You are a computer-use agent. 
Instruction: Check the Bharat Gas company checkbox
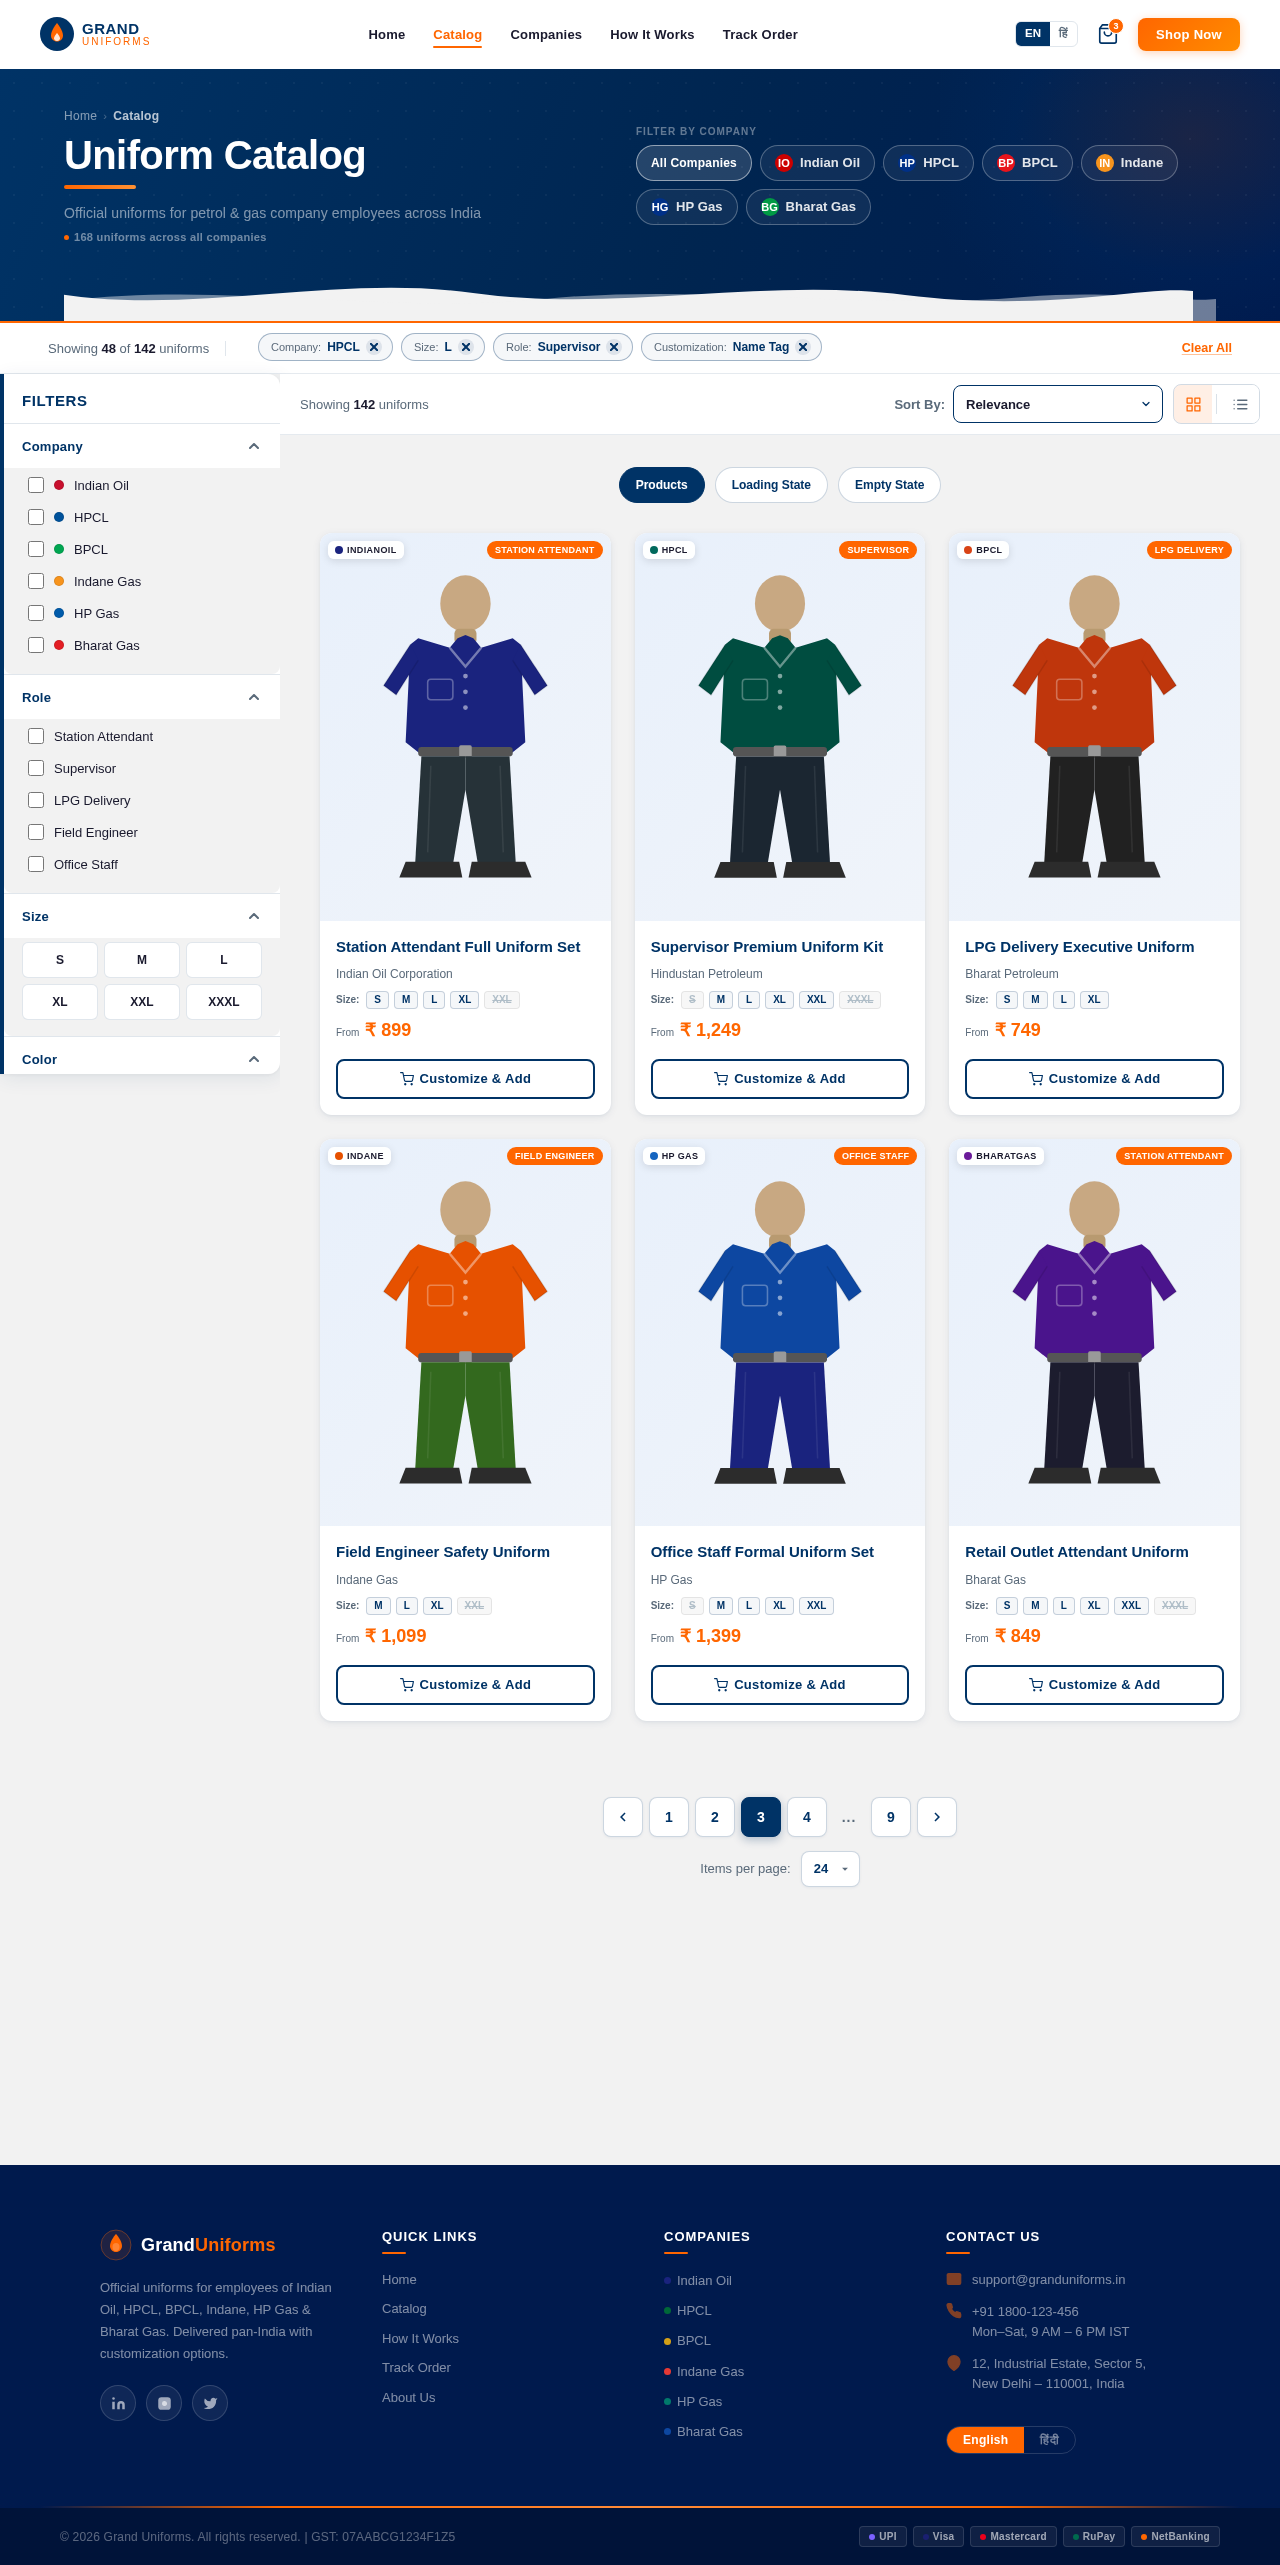36,645
